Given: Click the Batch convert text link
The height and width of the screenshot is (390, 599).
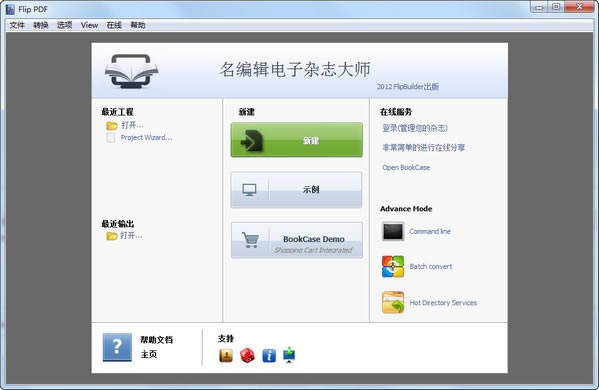Looking at the screenshot, I should point(431,267).
